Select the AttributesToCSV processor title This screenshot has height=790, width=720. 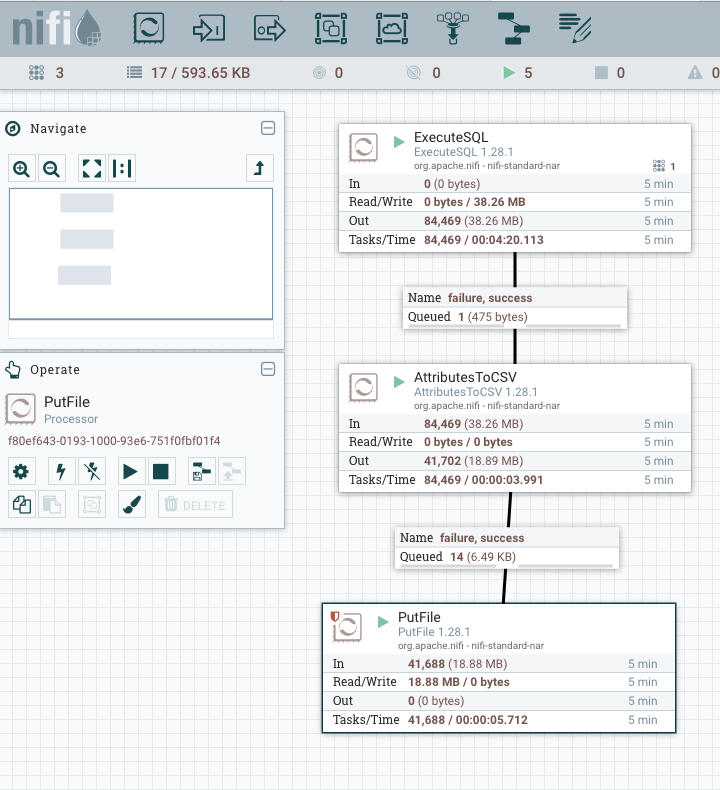click(x=465, y=377)
